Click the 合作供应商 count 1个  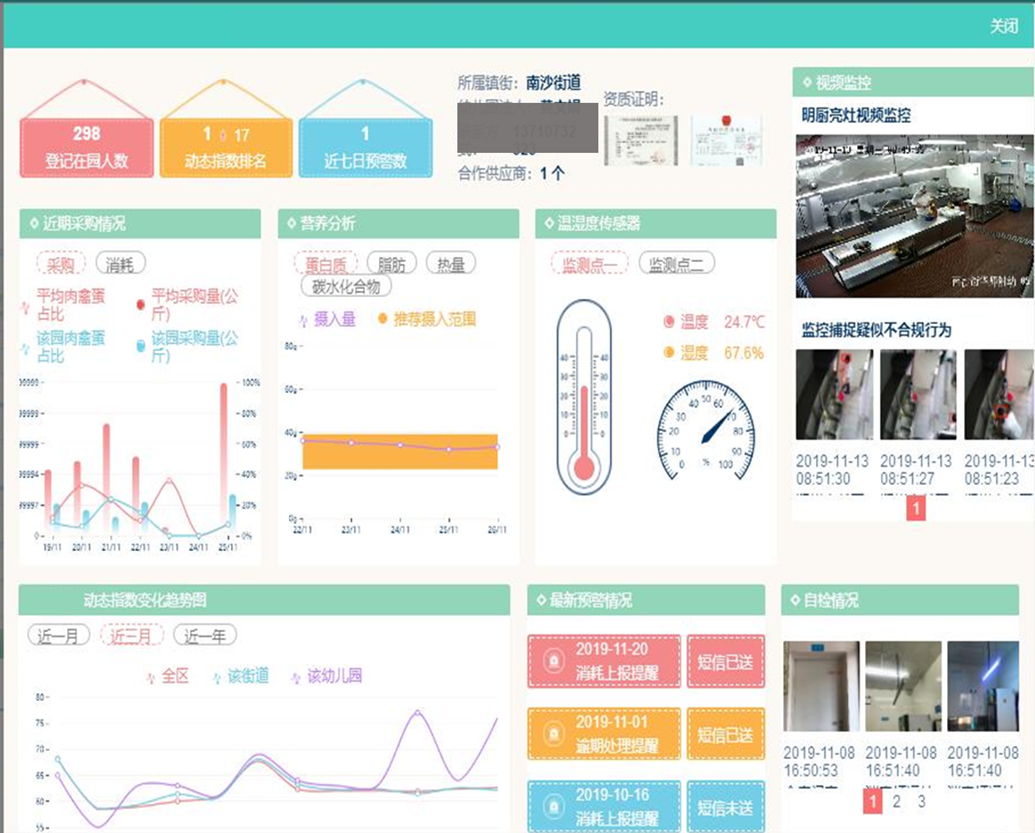(x=552, y=174)
